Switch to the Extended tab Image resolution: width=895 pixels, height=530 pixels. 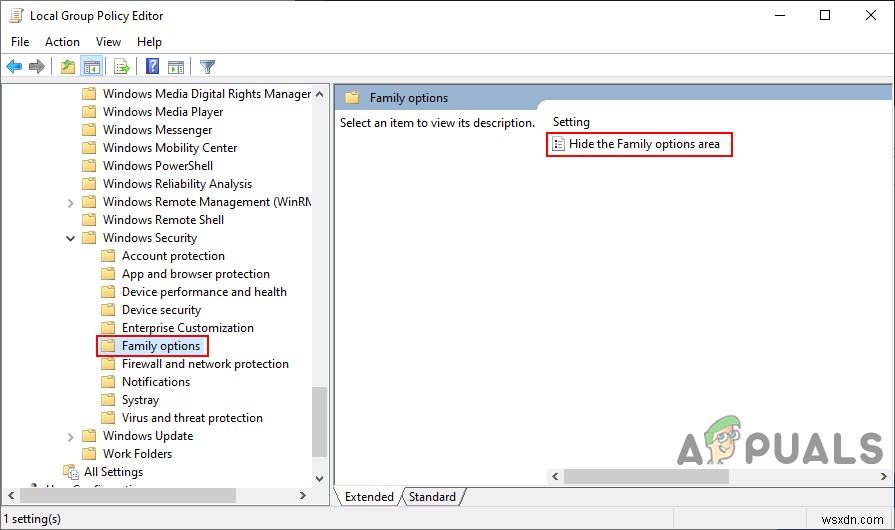point(369,497)
